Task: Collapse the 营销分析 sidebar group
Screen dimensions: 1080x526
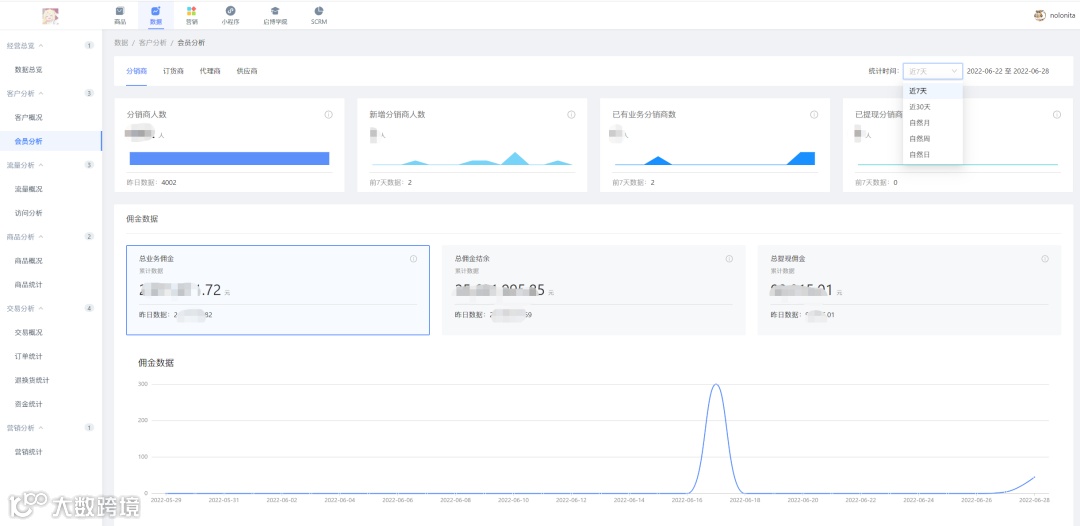Action: [x=41, y=428]
